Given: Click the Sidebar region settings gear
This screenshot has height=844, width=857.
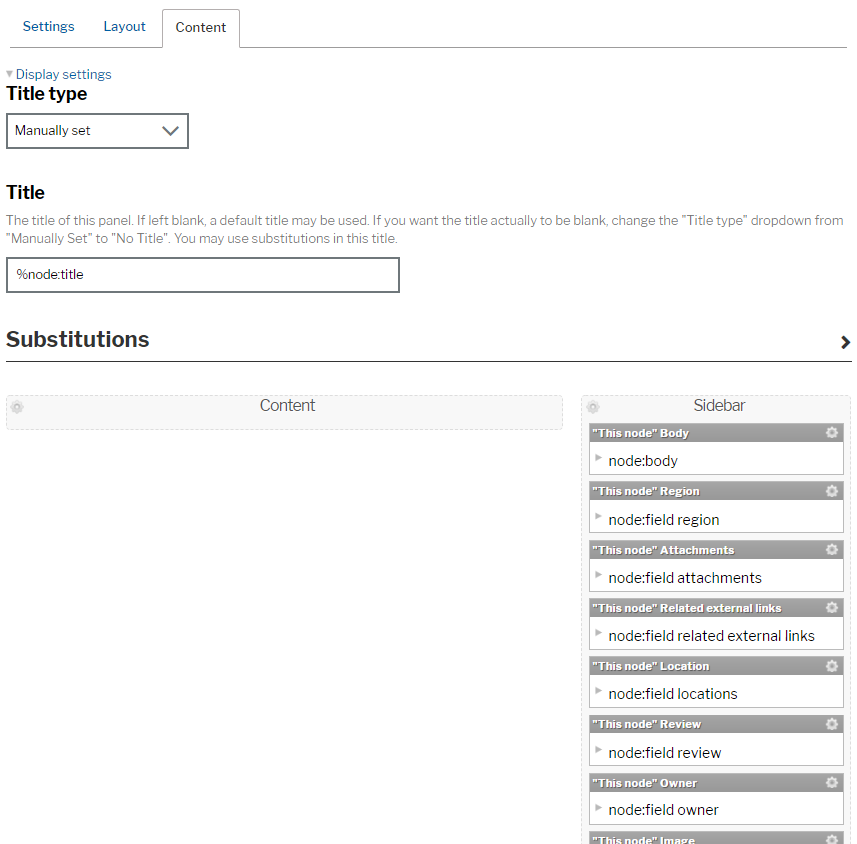Looking at the screenshot, I should point(593,406).
